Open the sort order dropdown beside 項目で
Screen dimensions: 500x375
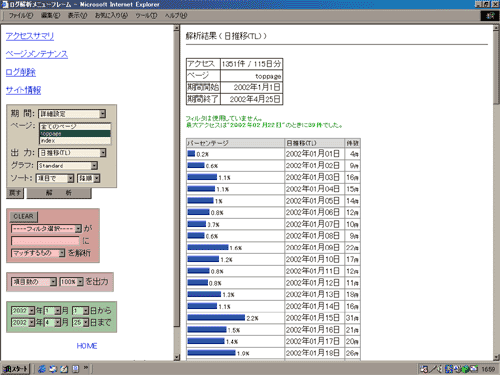(88, 178)
